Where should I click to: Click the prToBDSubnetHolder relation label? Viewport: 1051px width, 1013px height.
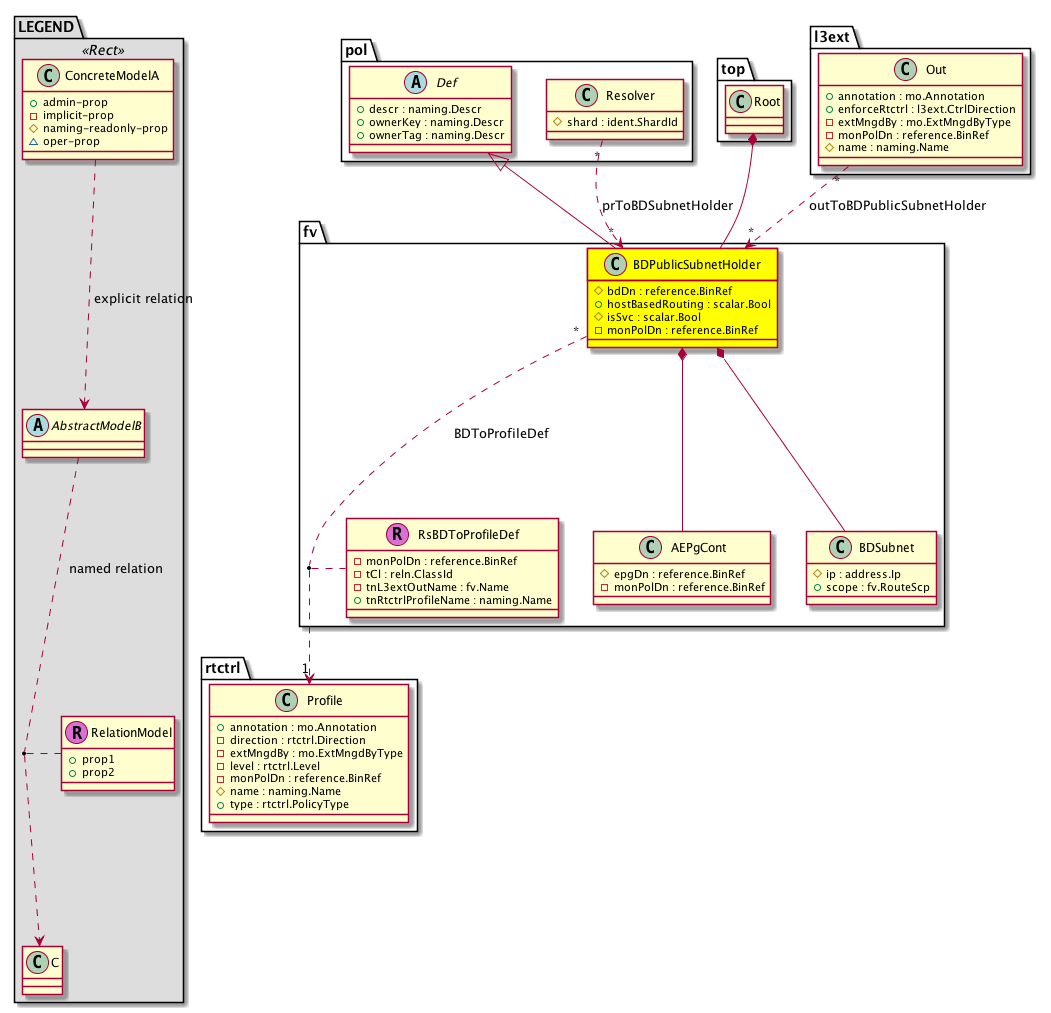point(667,204)
